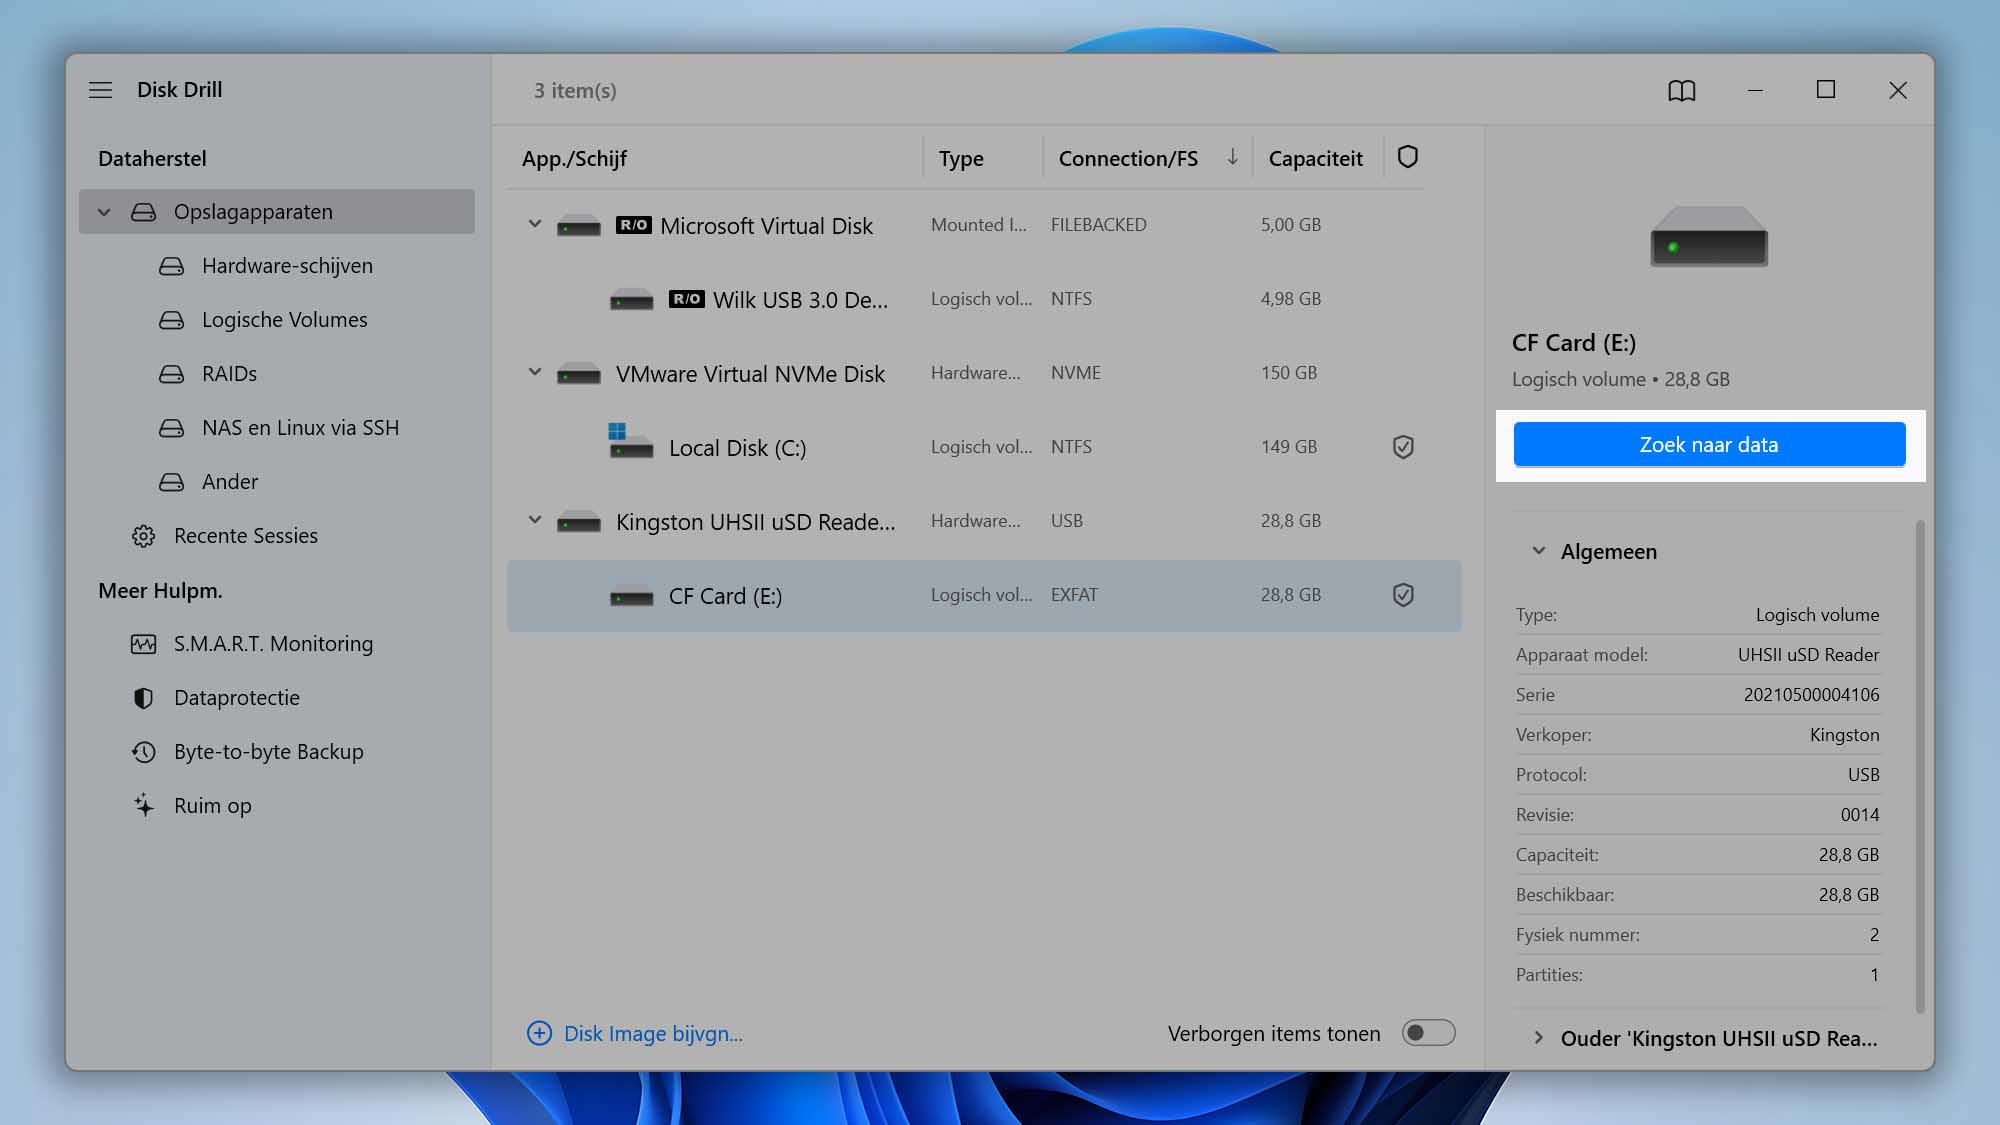Image resolution: width=2000 pixels, height=1125 pixels.
Task: Click the Byte-to-byte Backup clock icon
Action: pyautogui.click(x=144, y=752)
